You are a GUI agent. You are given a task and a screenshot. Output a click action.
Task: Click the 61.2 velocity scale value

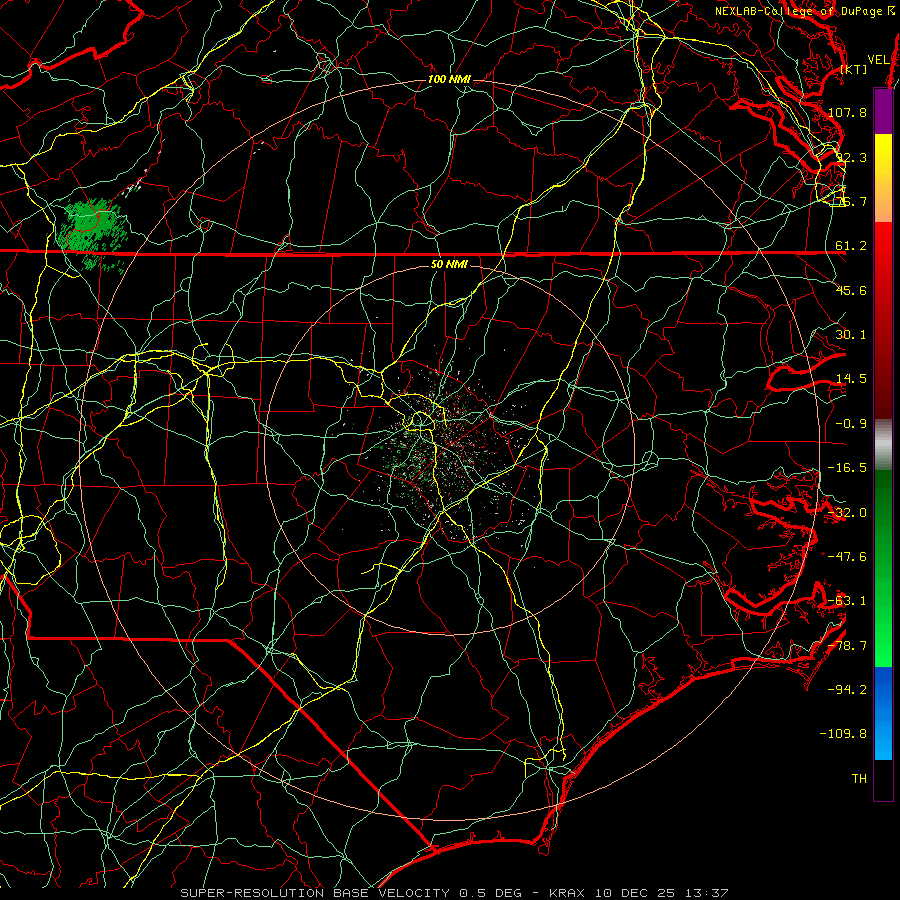pyautogui.click(x=851, y=246)
